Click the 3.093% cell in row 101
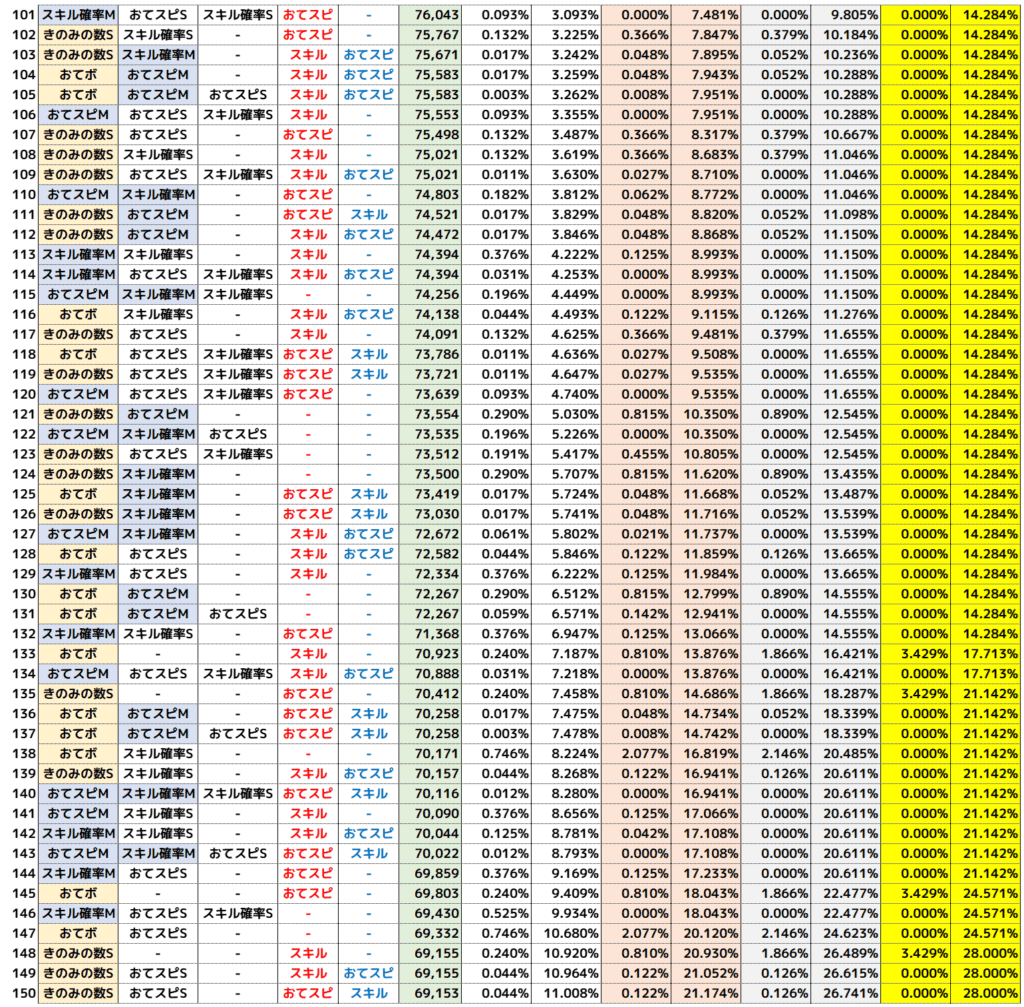Image resolution: width=1024 pixels, height=1007 pixels. [567, 15]
